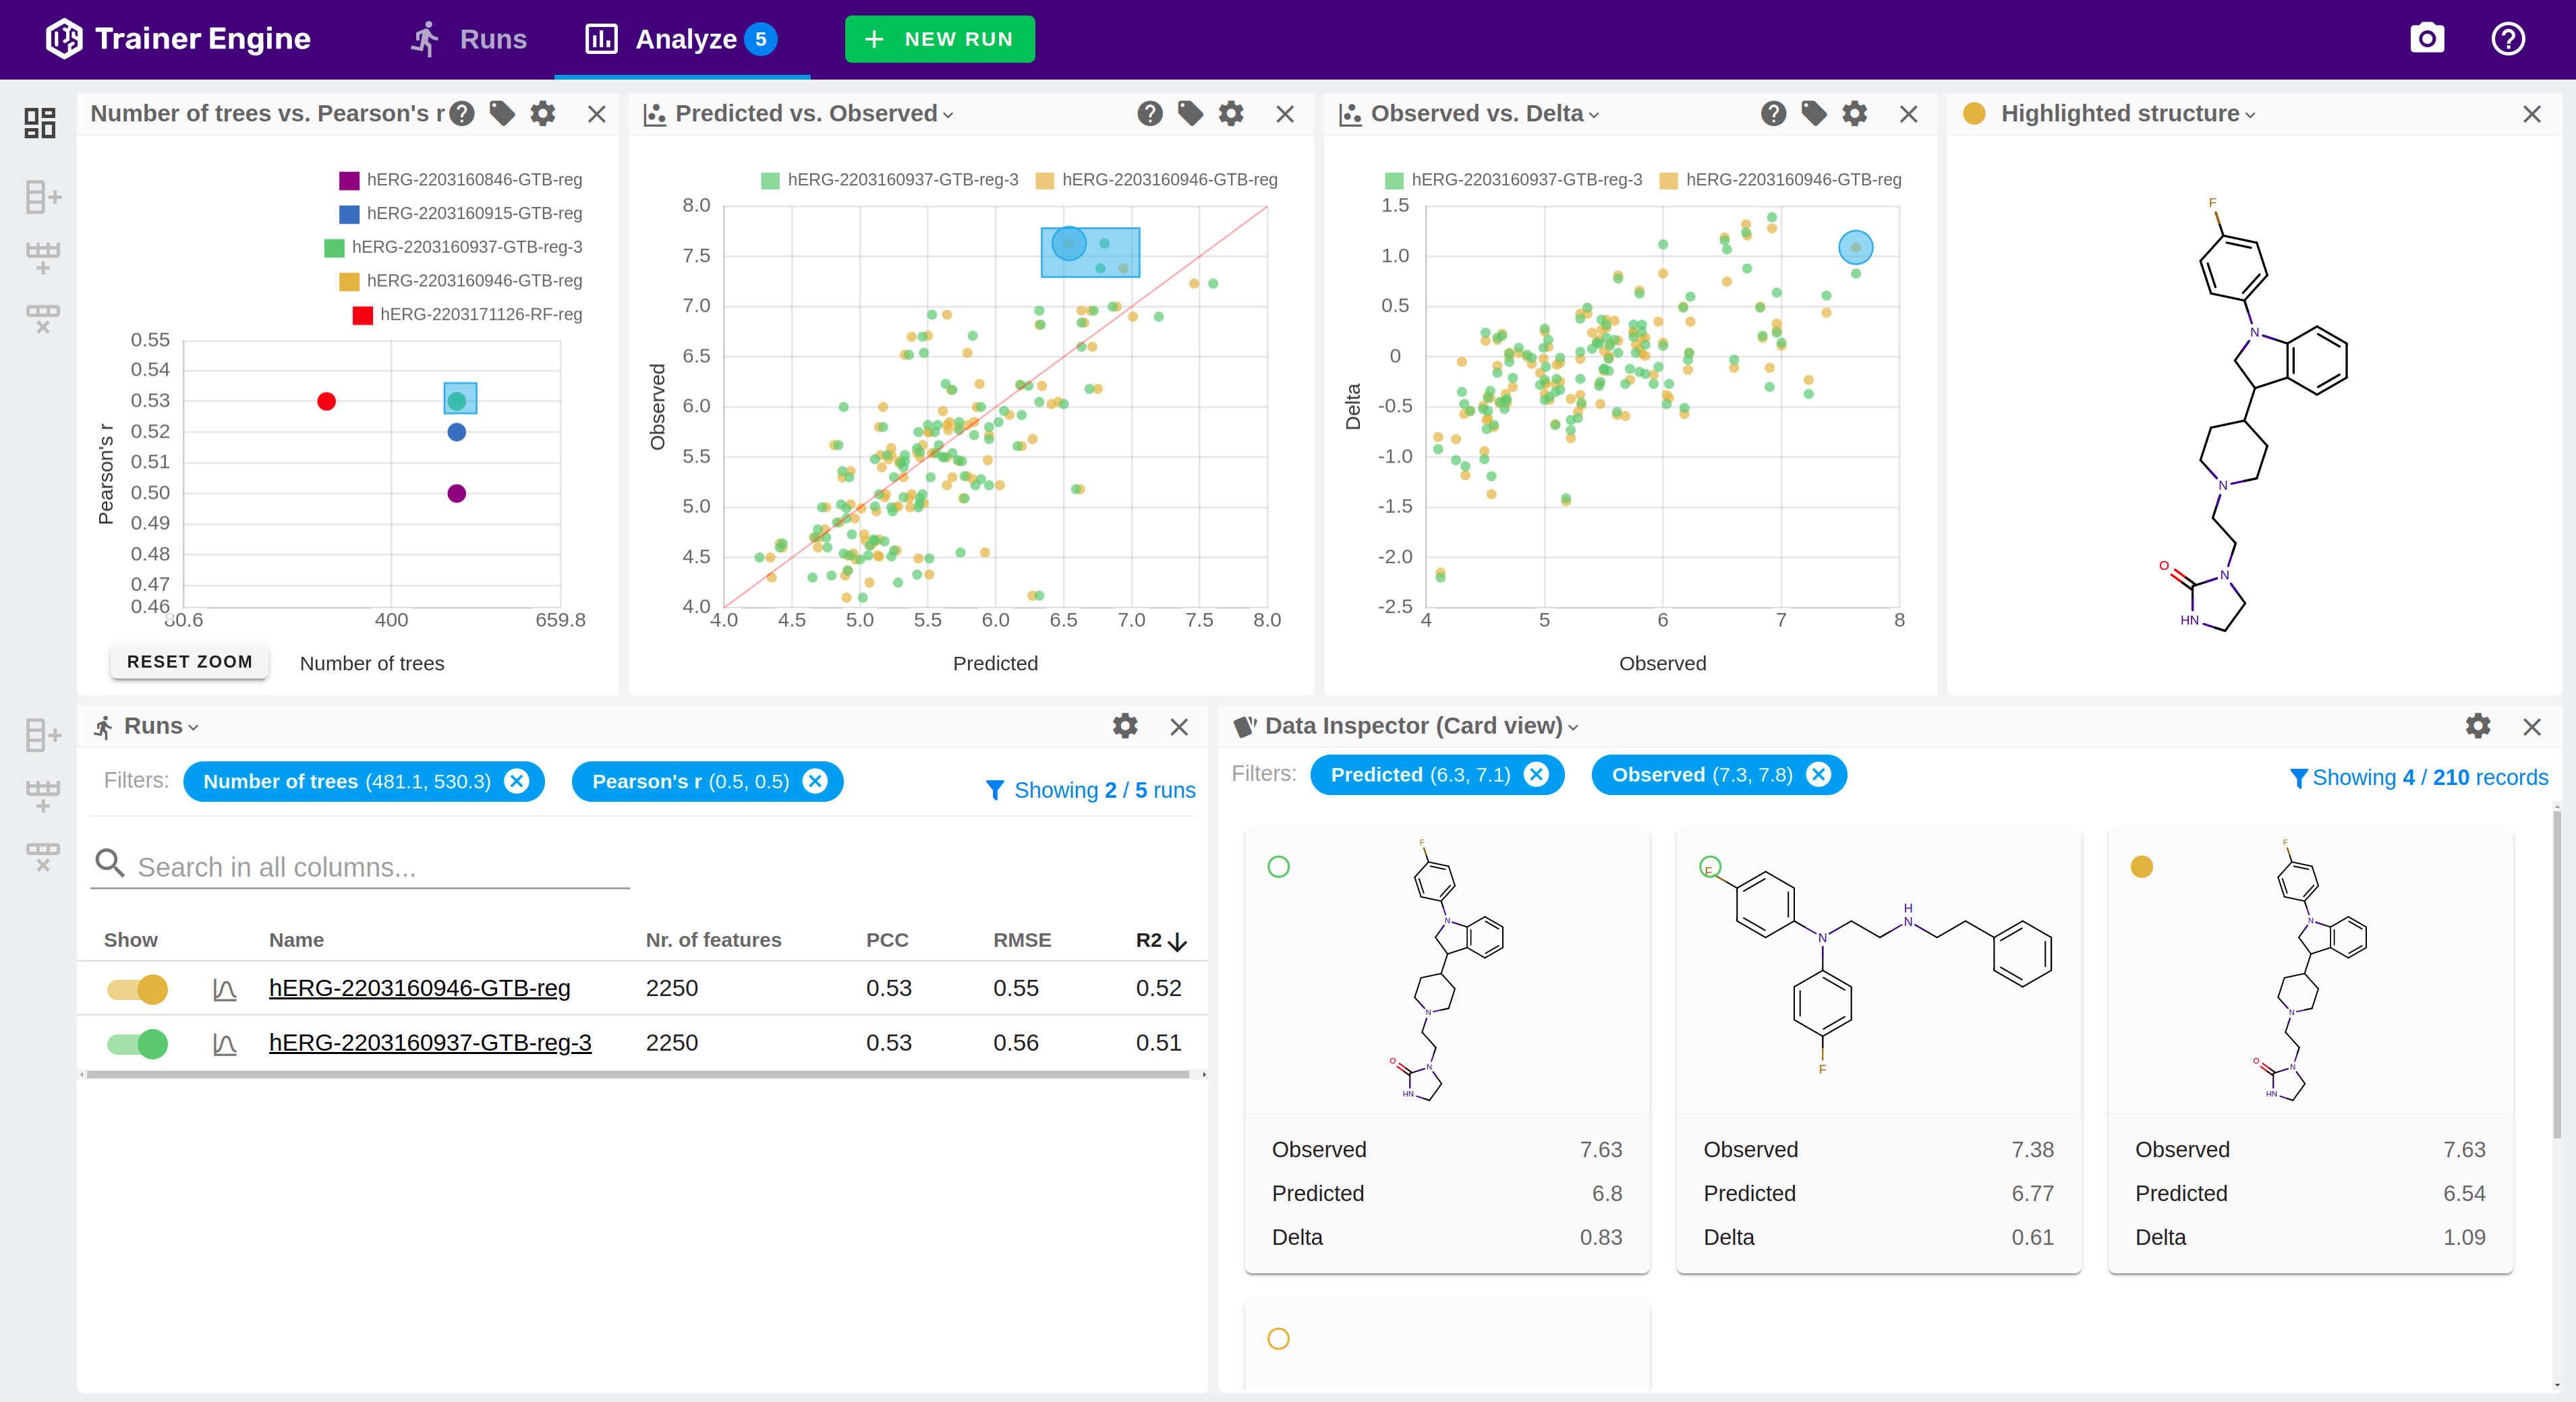Click the dashboard layout icon in left sidebar
2576x1402 pixels.
[x=40, y=122]
